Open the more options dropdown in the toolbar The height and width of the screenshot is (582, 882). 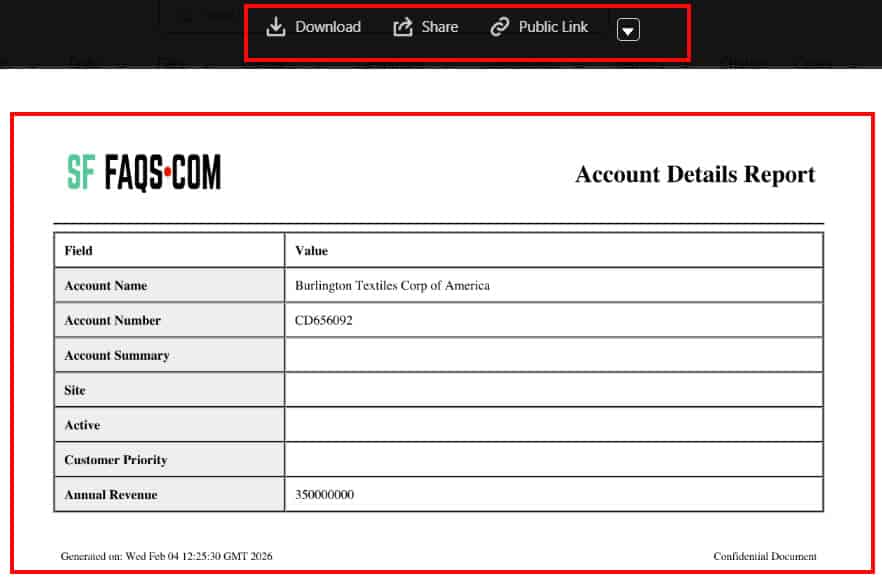[x=628, y=30]
